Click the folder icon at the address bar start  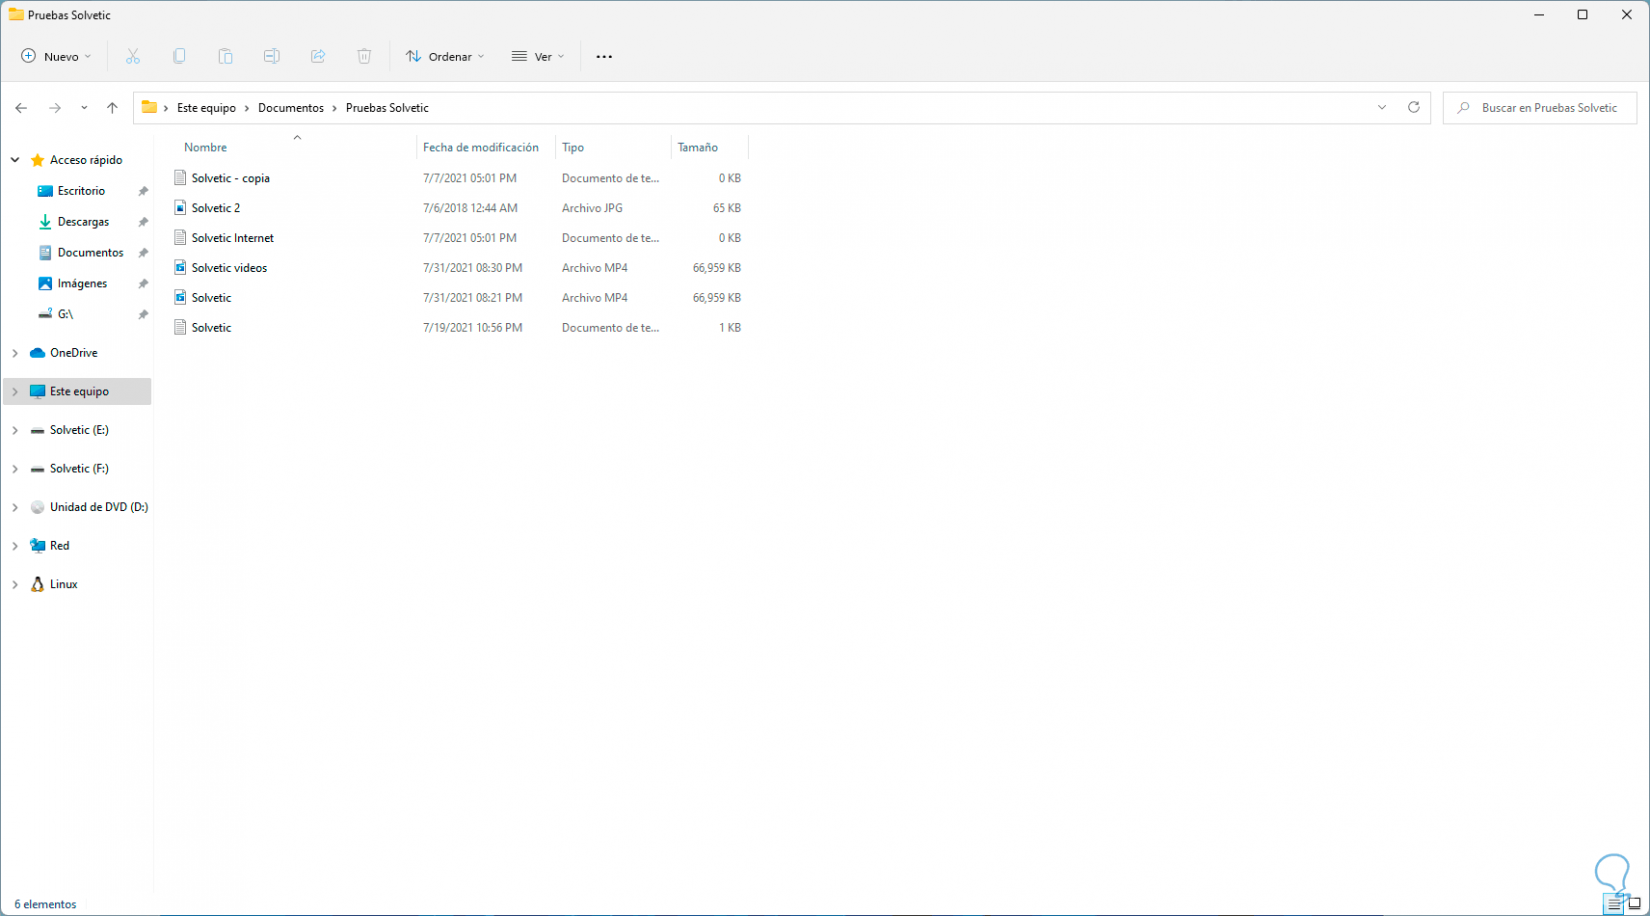[149, 107]
